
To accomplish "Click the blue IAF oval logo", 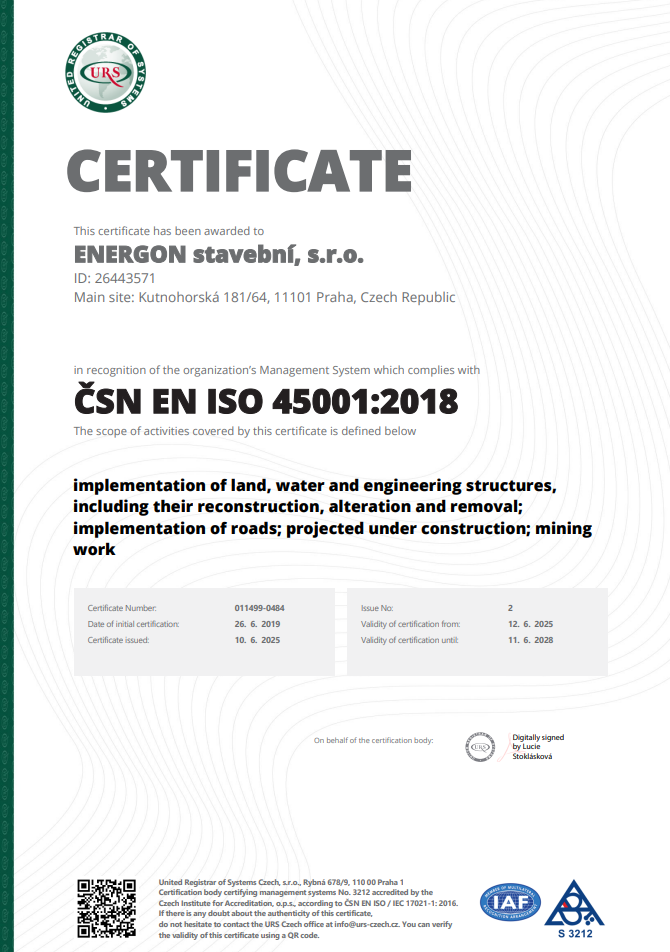I will [510, 903].
